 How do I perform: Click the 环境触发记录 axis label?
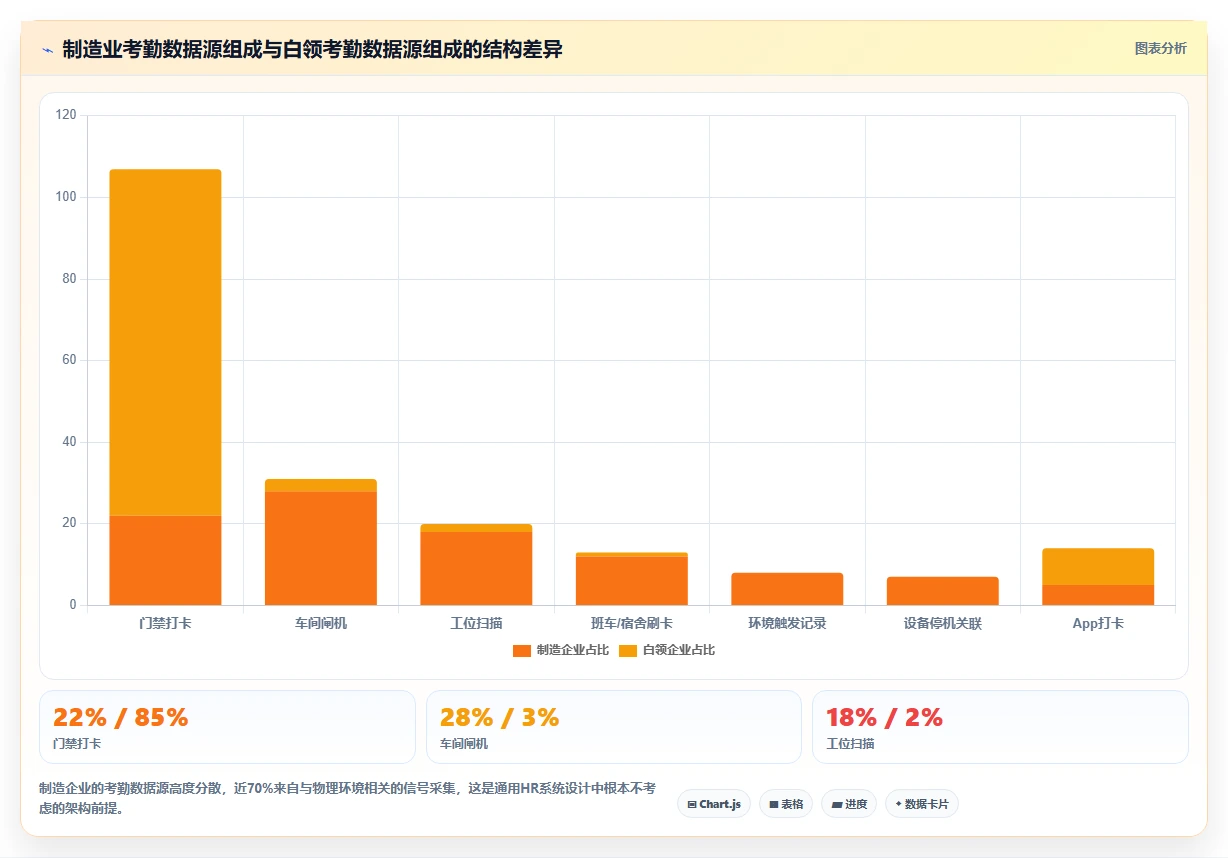coord(787,623)
